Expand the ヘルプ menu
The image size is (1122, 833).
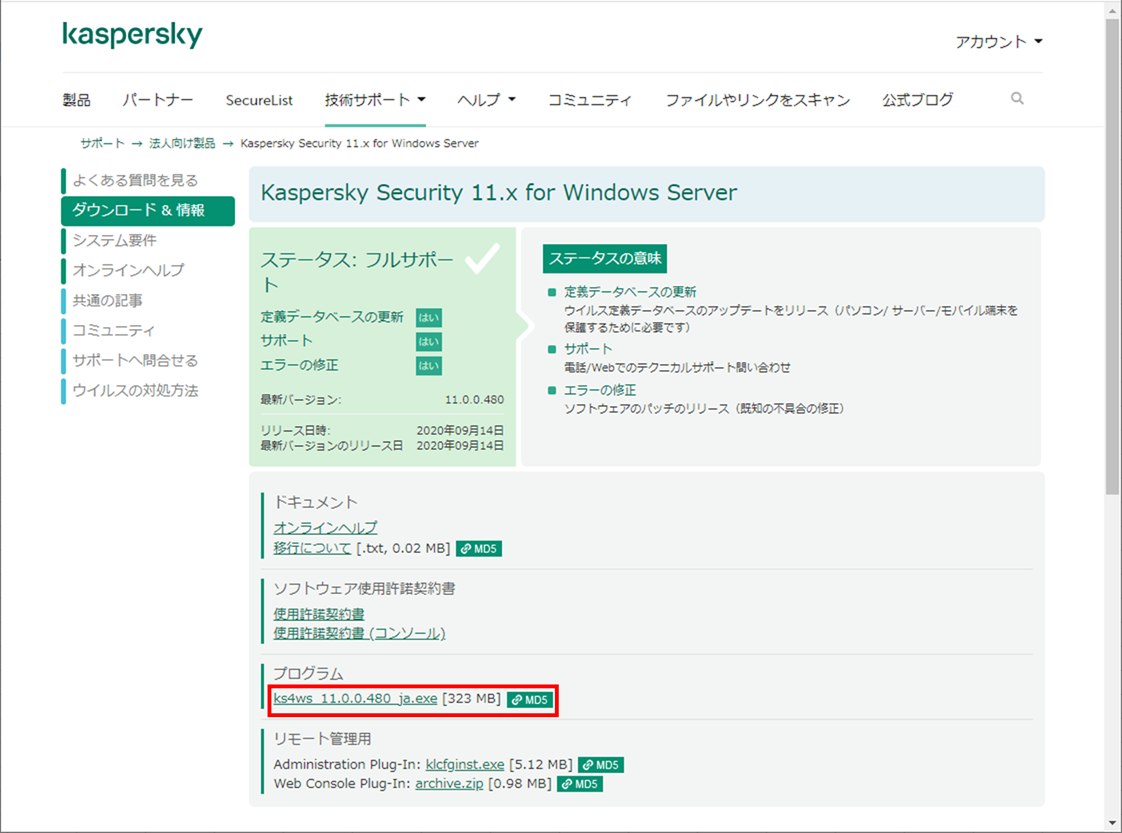[x=487, y=99]
